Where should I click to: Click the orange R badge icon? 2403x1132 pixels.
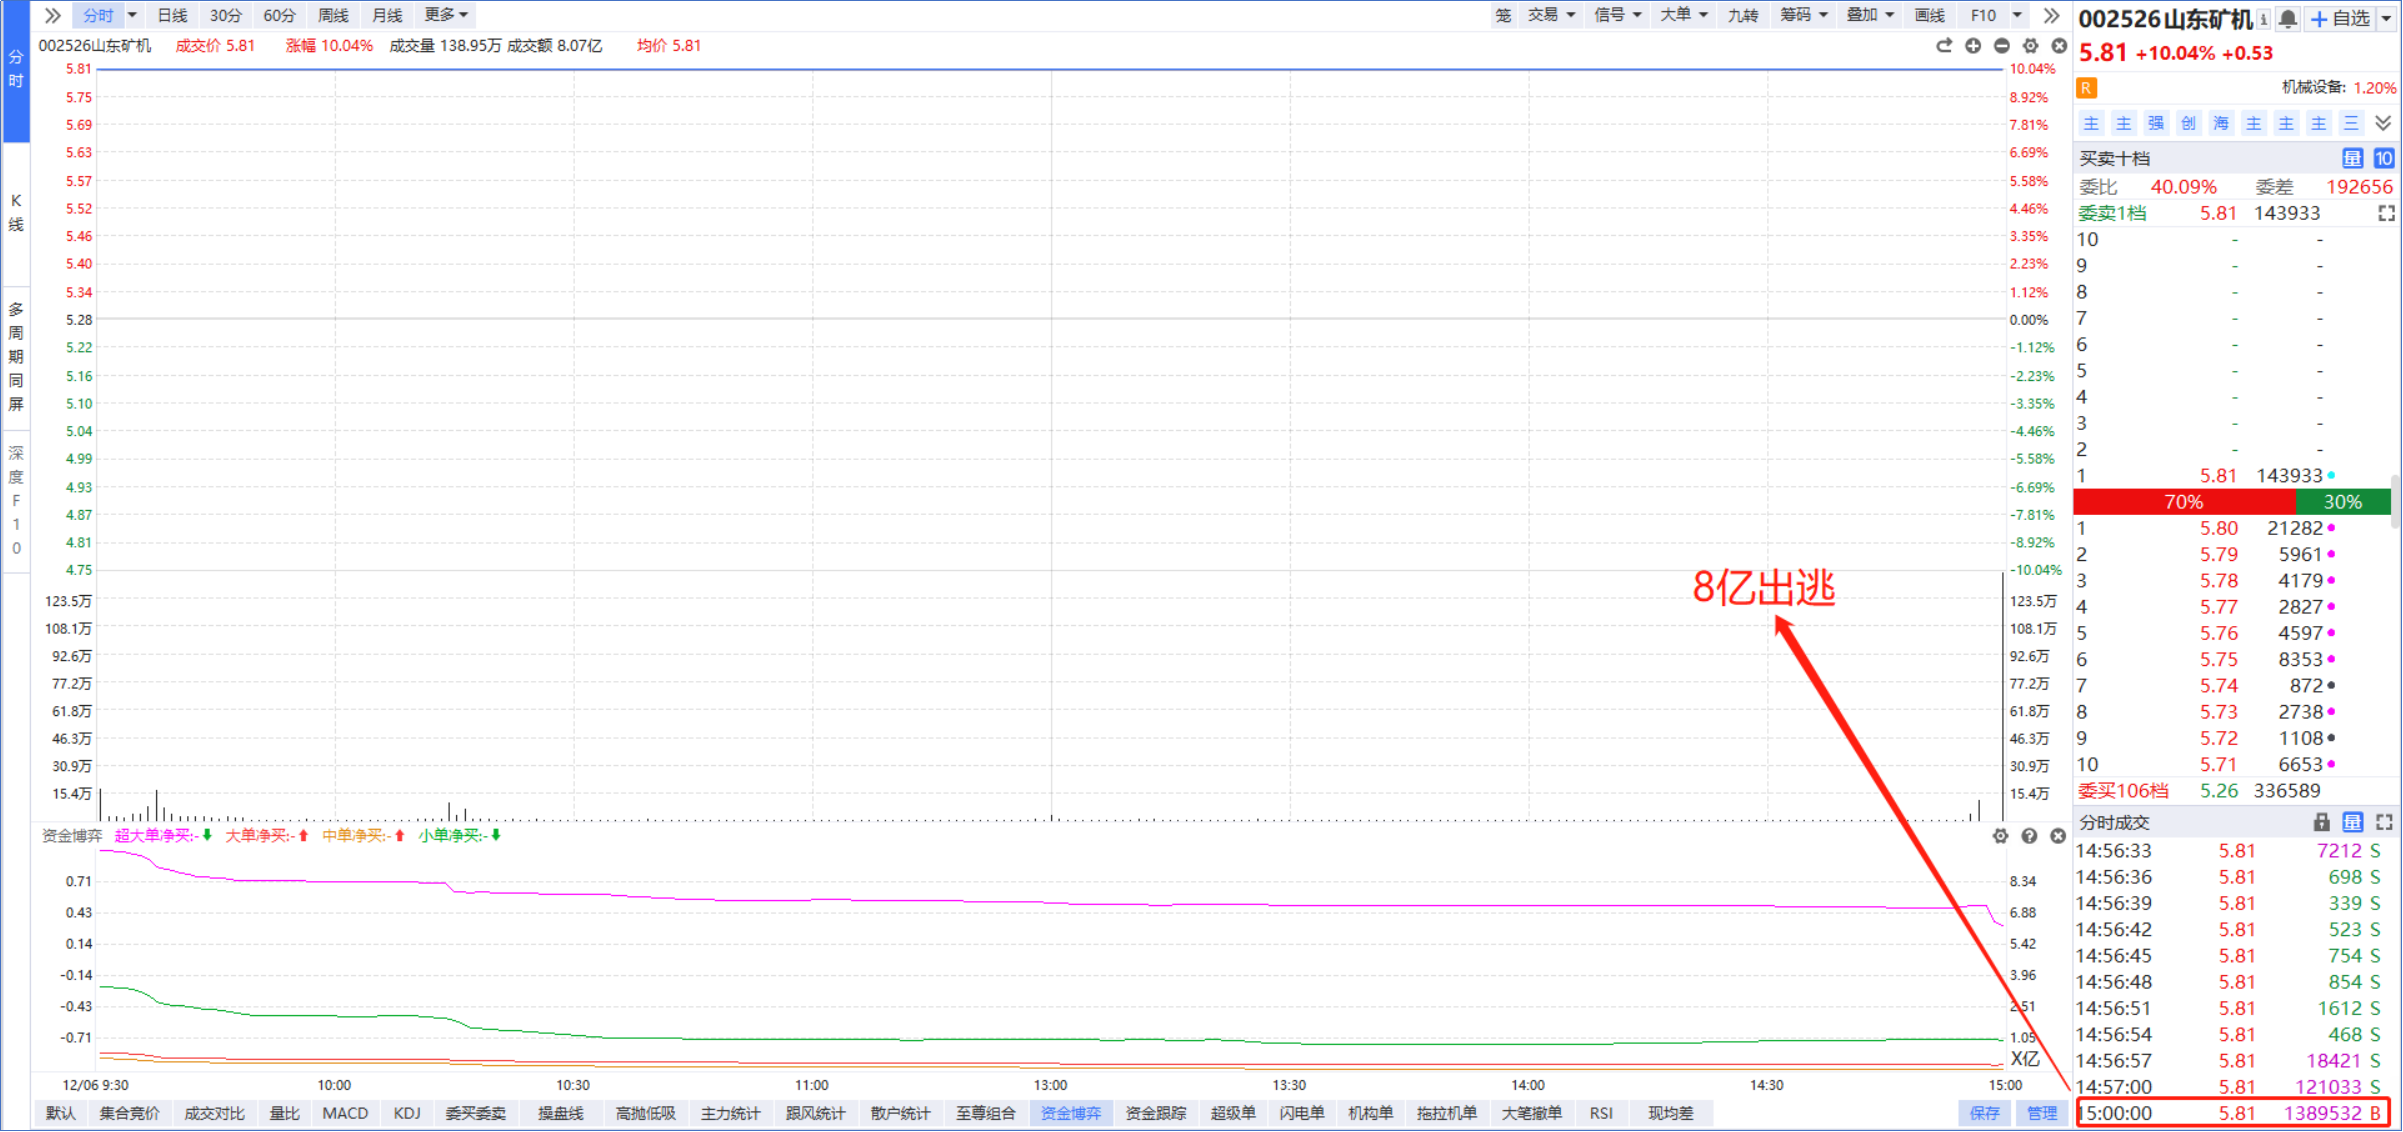tap(2087, 88)
